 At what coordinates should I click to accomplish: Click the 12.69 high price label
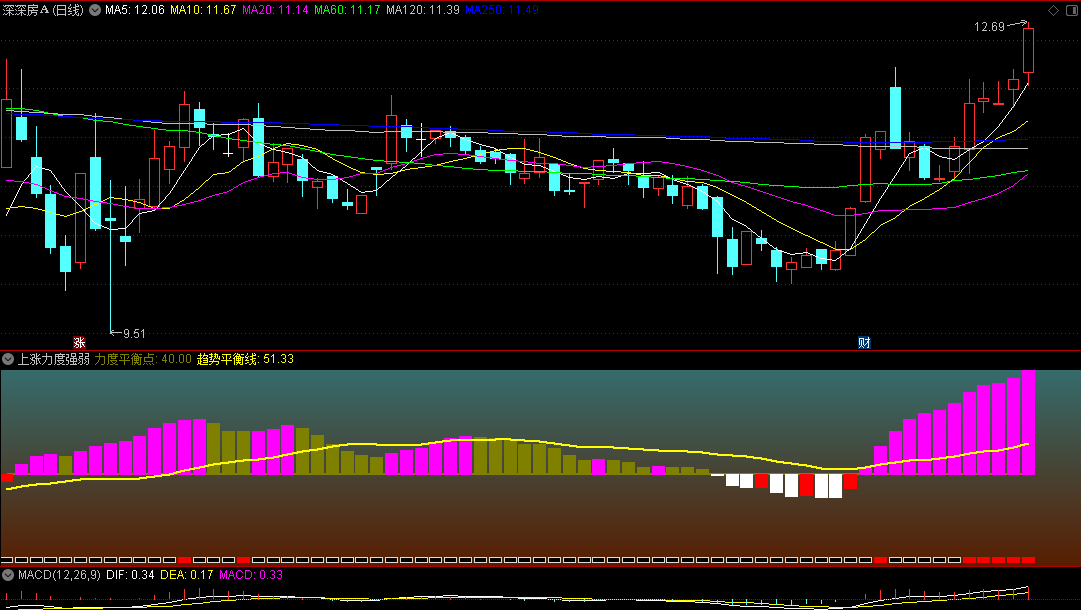point(989,27)
